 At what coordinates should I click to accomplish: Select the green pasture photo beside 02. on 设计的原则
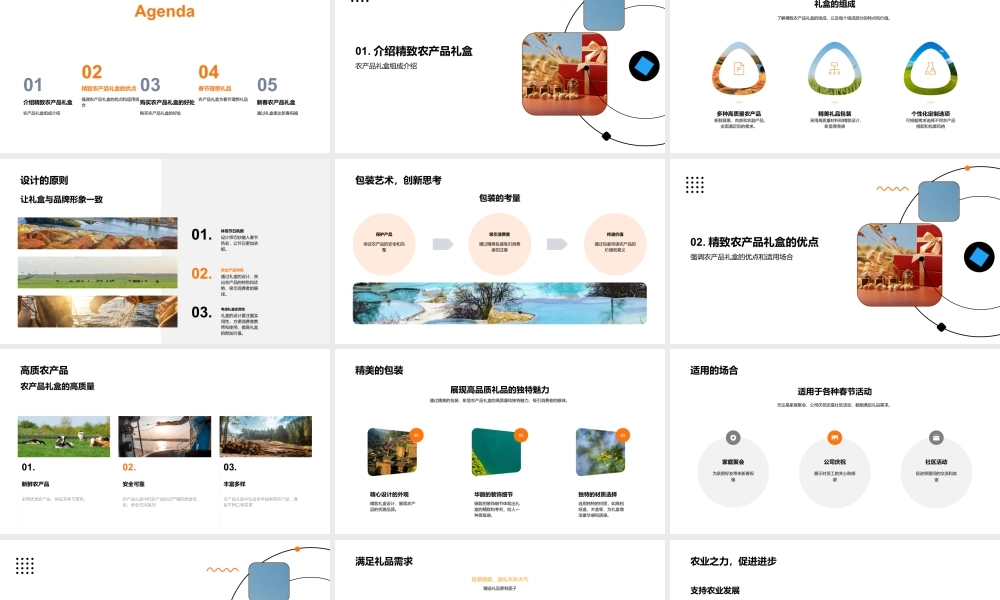point(98,272)
